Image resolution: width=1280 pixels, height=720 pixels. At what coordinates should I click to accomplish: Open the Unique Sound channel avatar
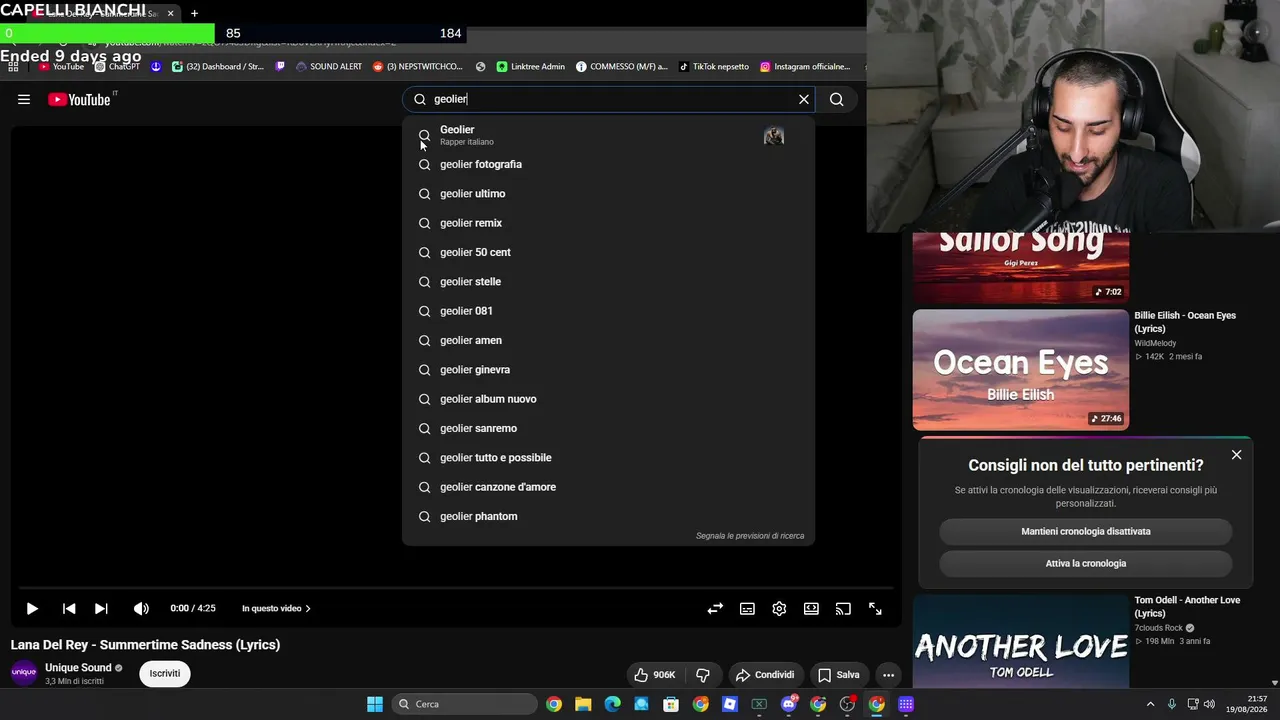[x=24, y=673]
